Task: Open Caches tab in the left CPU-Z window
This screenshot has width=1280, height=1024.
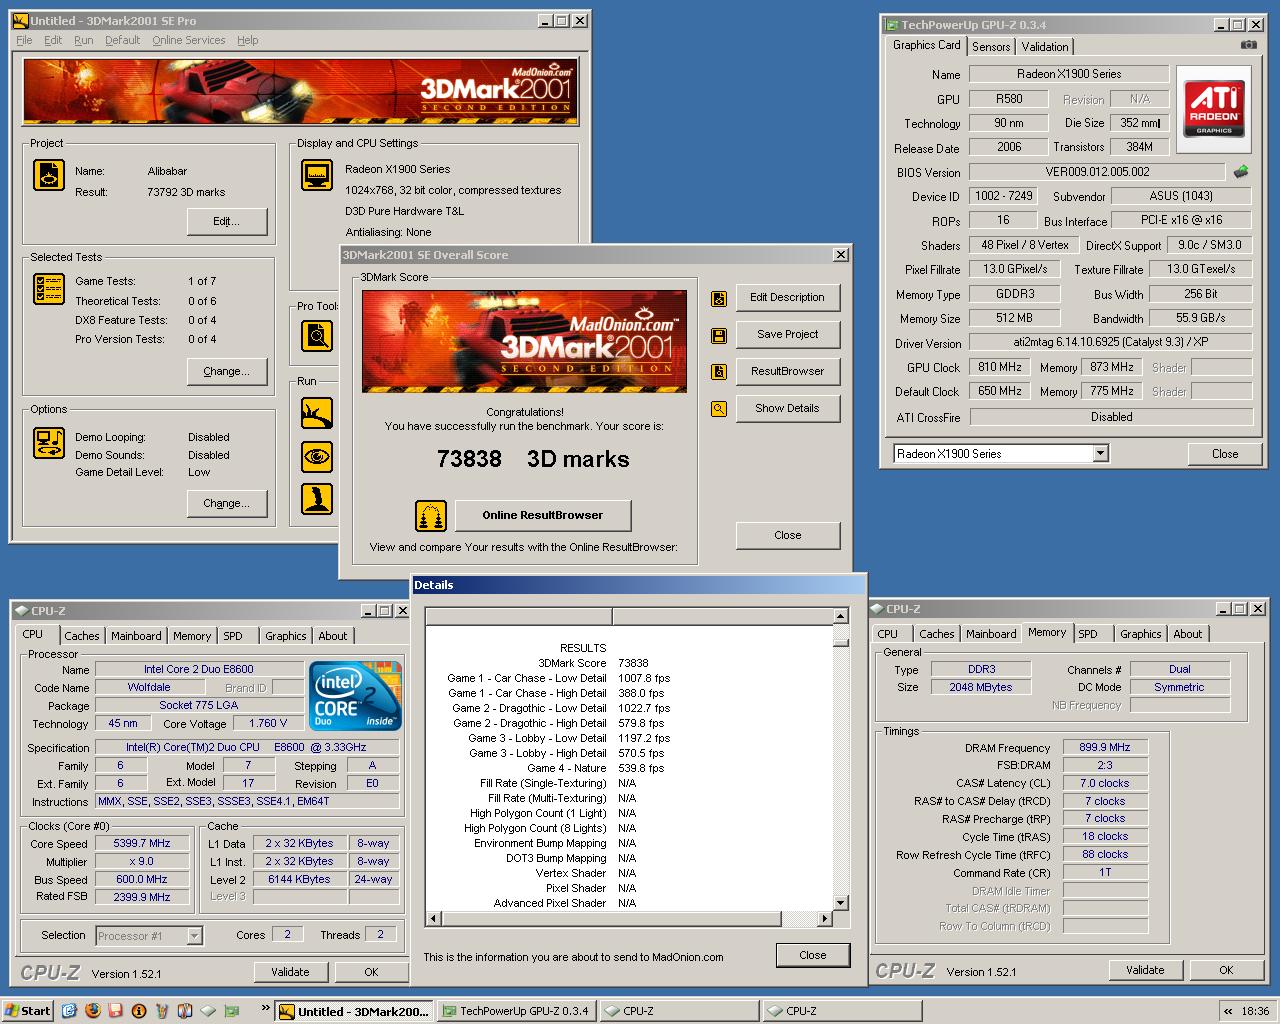Action: click(82, 636)
